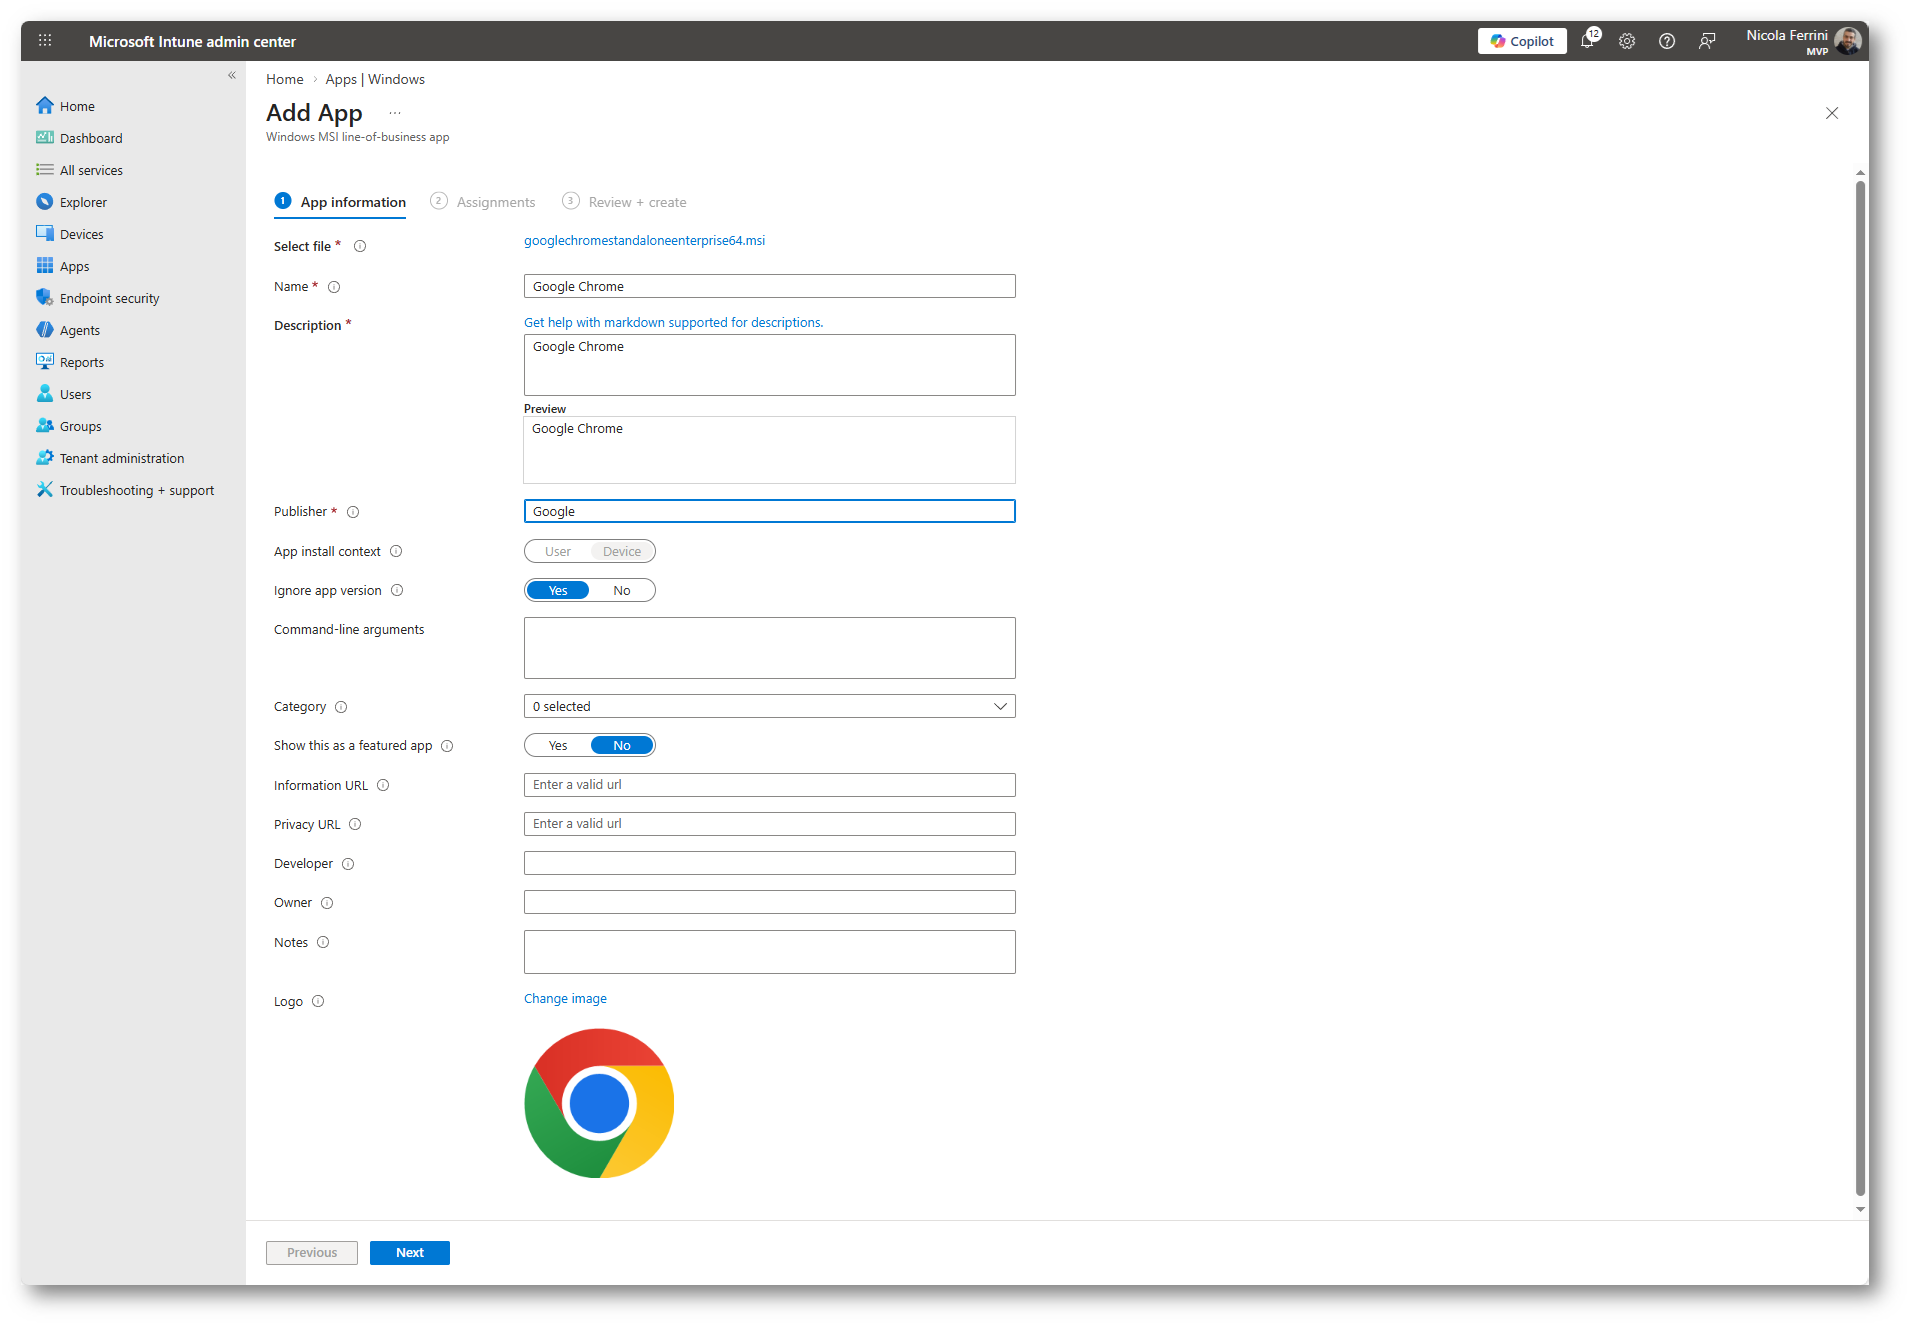Click the Command-line arguments text box

pos(769,648)
